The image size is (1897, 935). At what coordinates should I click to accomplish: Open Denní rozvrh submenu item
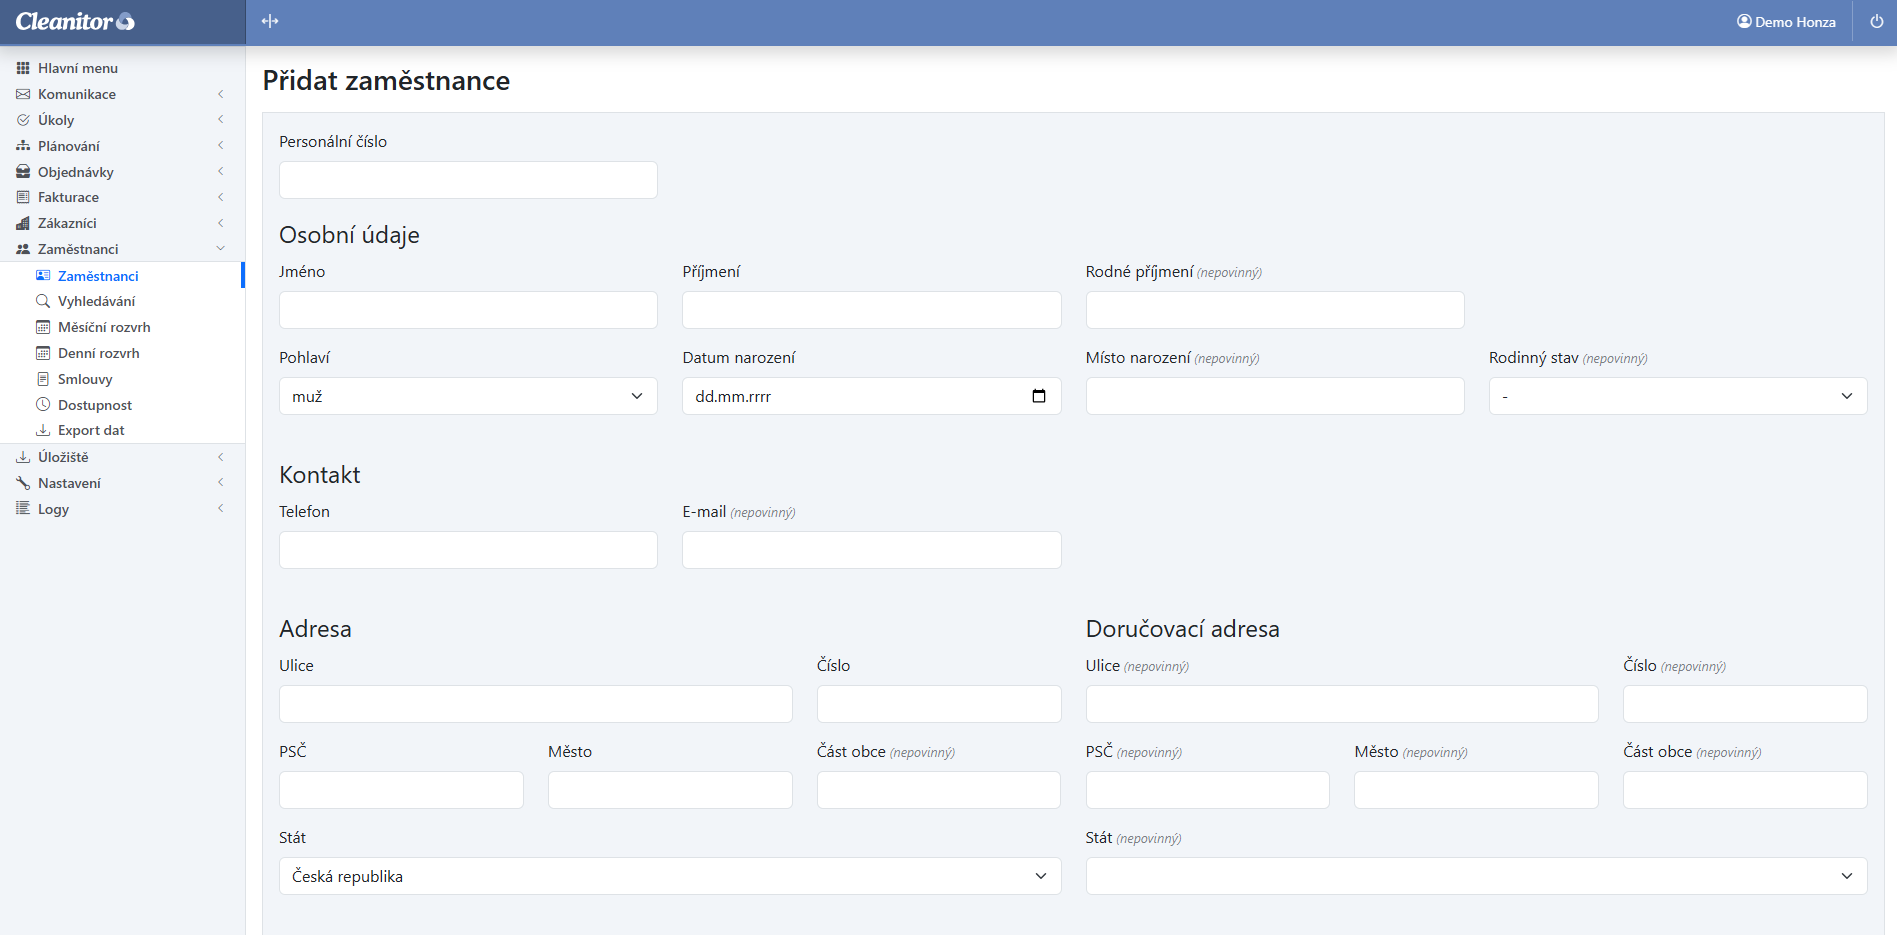point(98,353)
